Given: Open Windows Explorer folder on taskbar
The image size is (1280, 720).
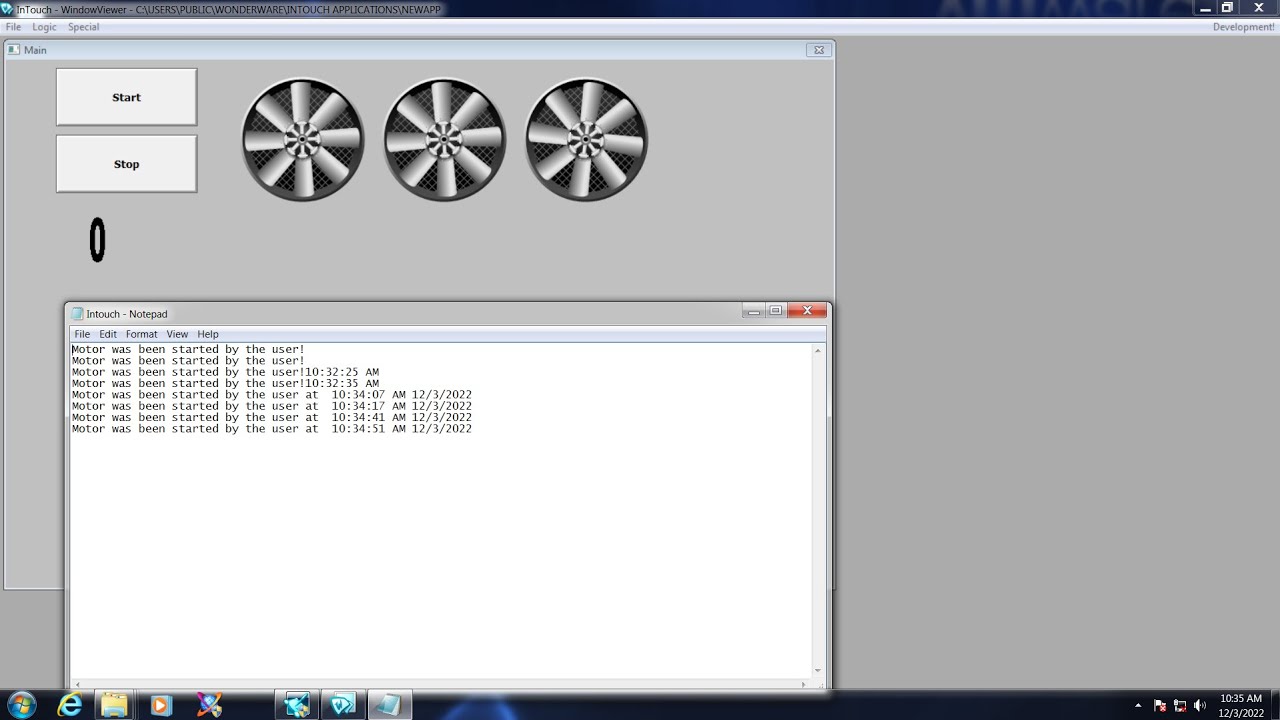Looking at the screenshot, I should tap(114, 705).
